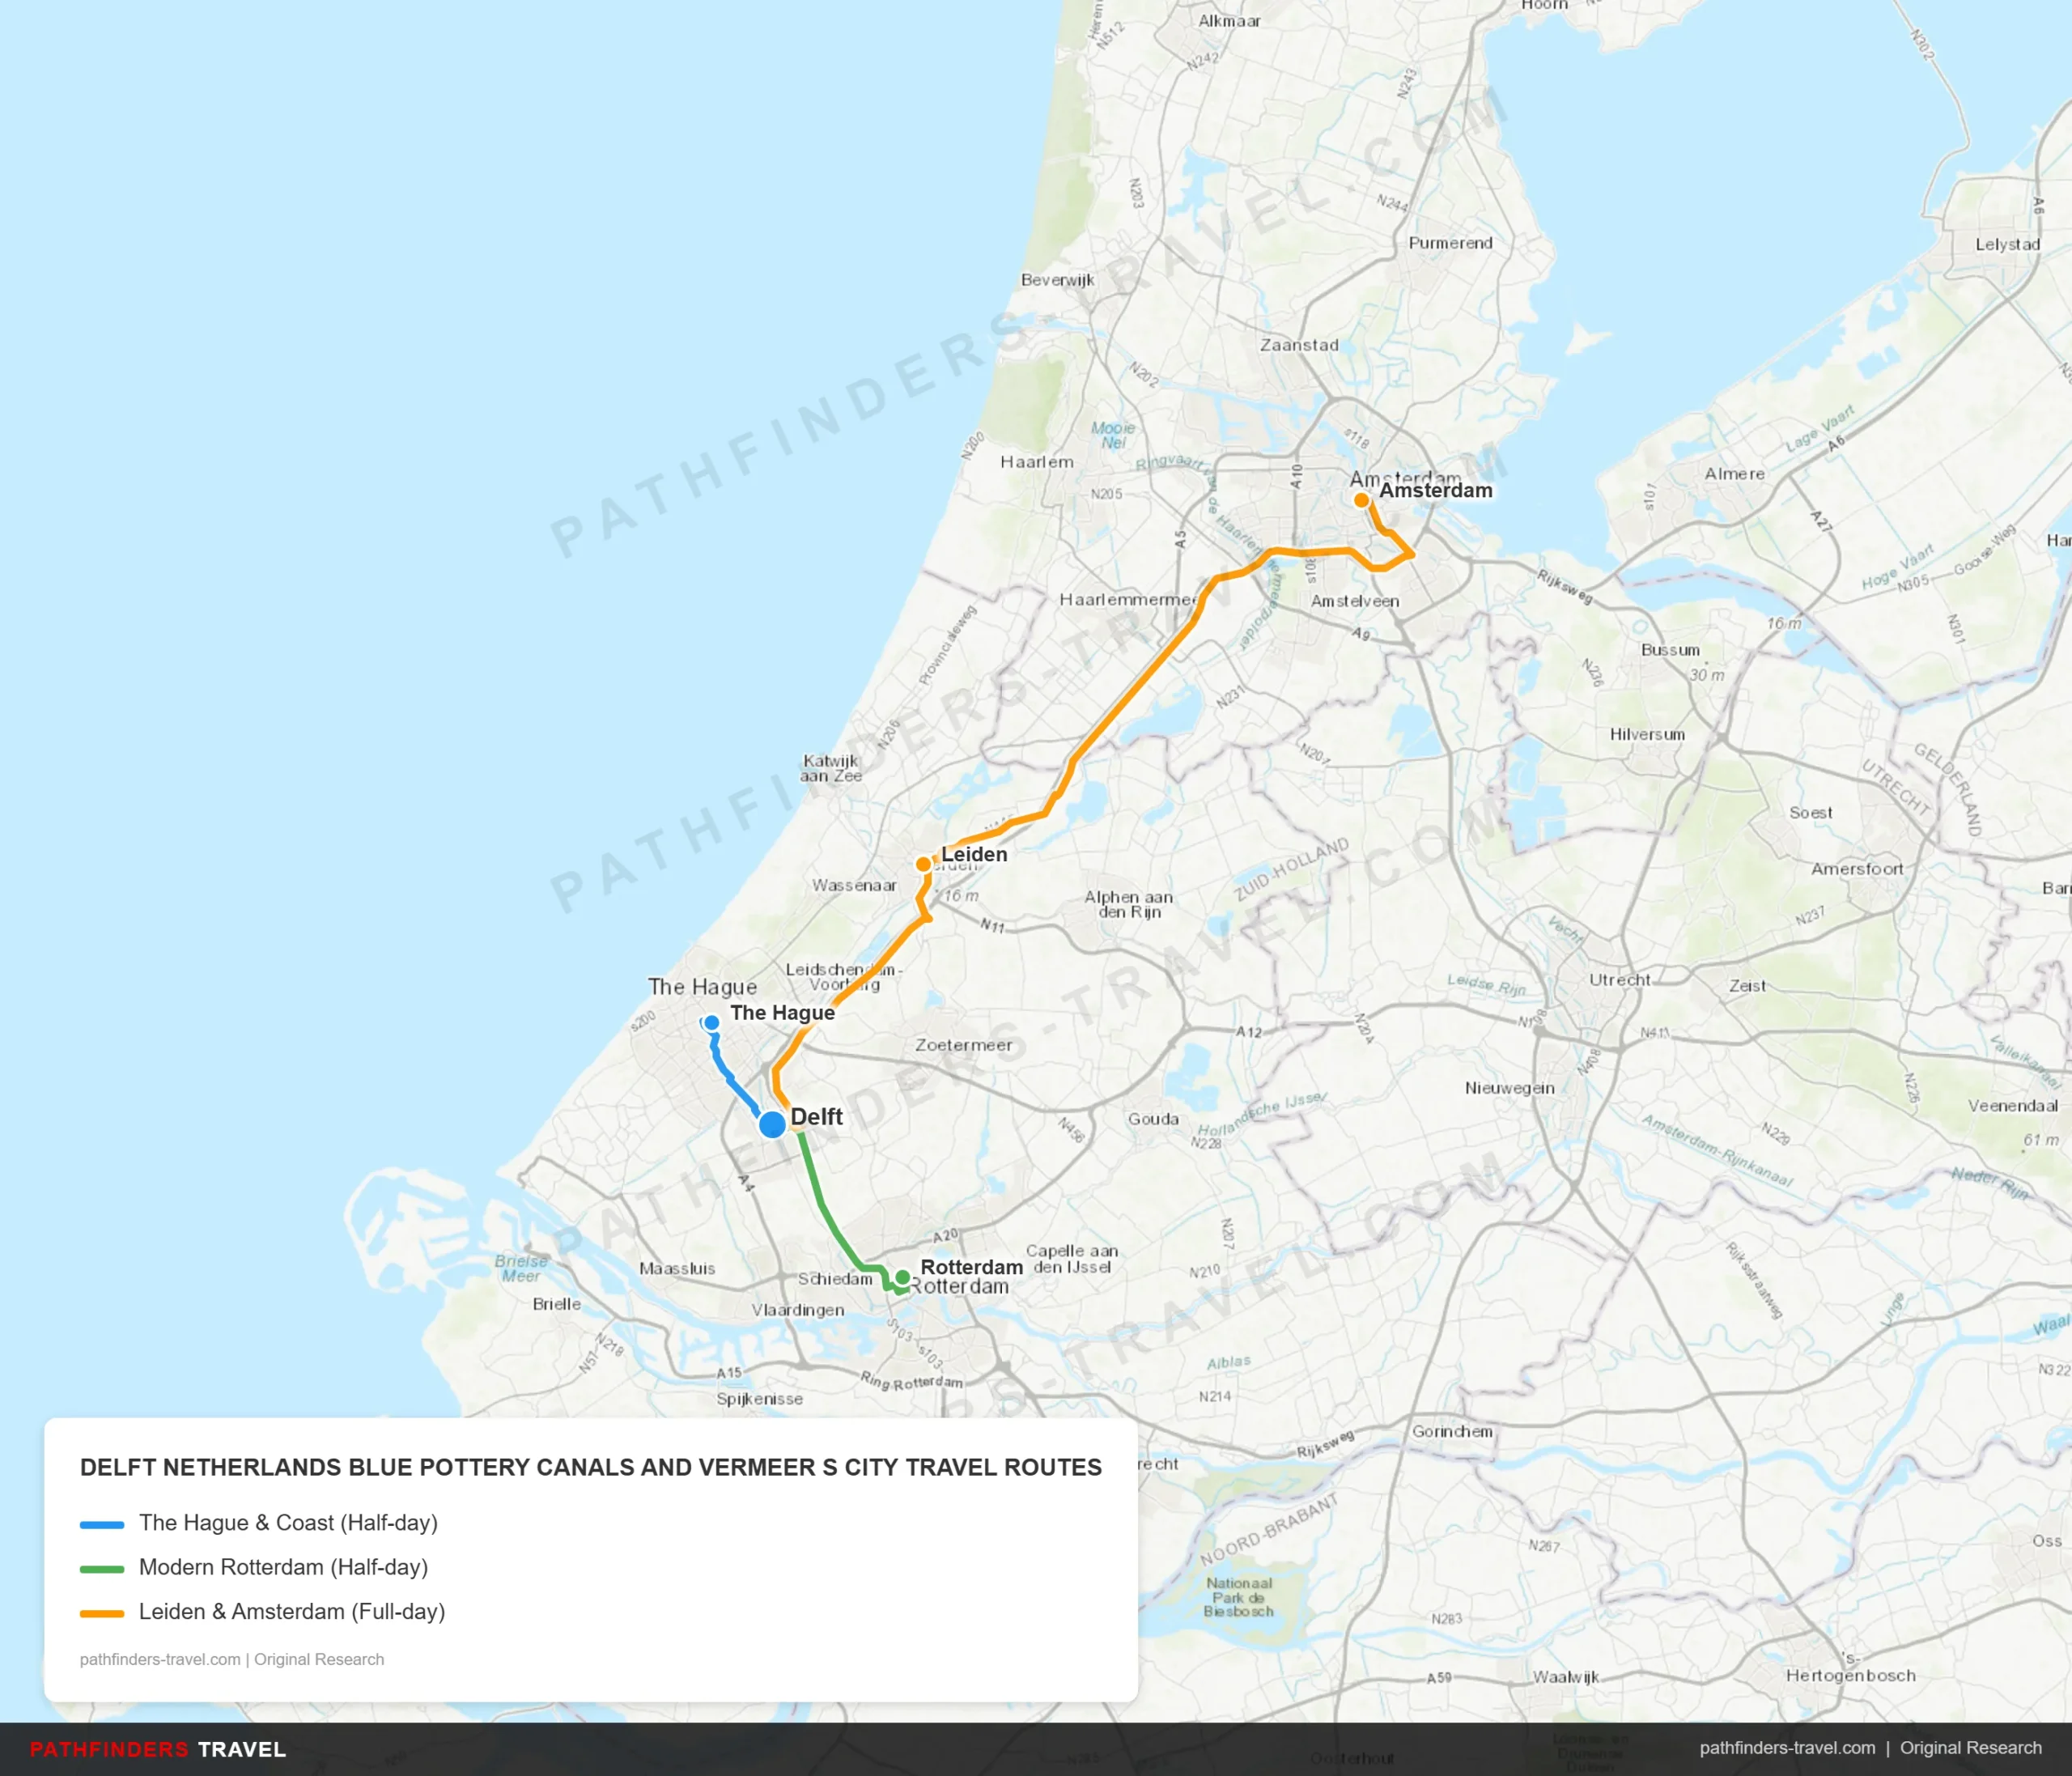Open pathfinders-travel.com link in the dark footer bar
The height and width of the screenshot is (1776, 2072).
tap(1786, 1748)
